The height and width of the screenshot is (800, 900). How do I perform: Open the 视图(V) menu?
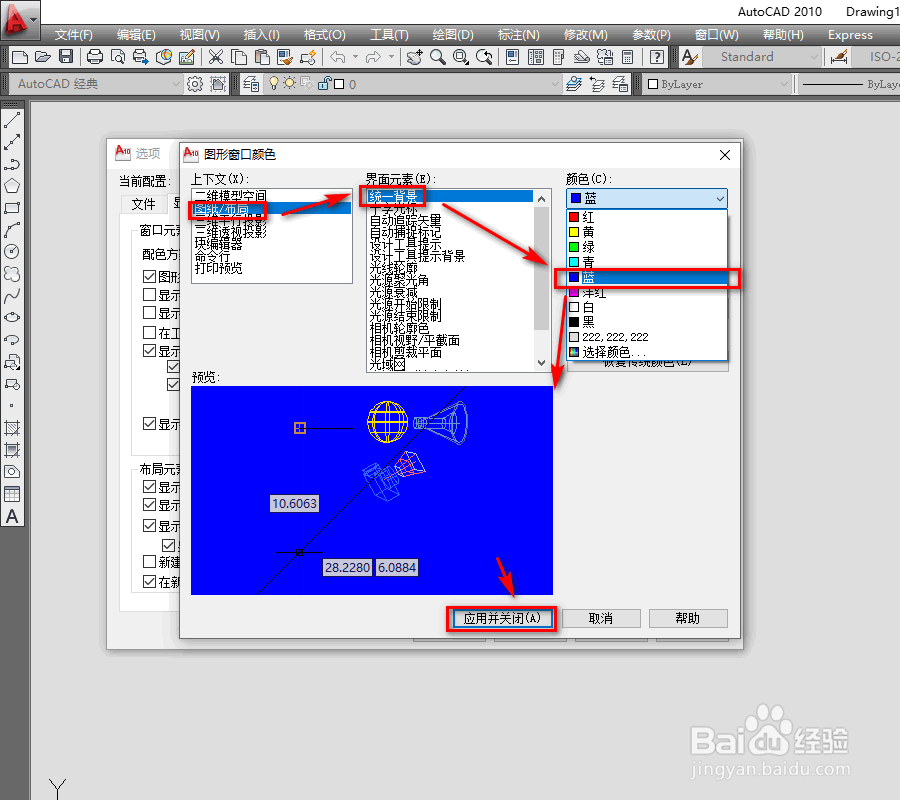click(199, 35)
